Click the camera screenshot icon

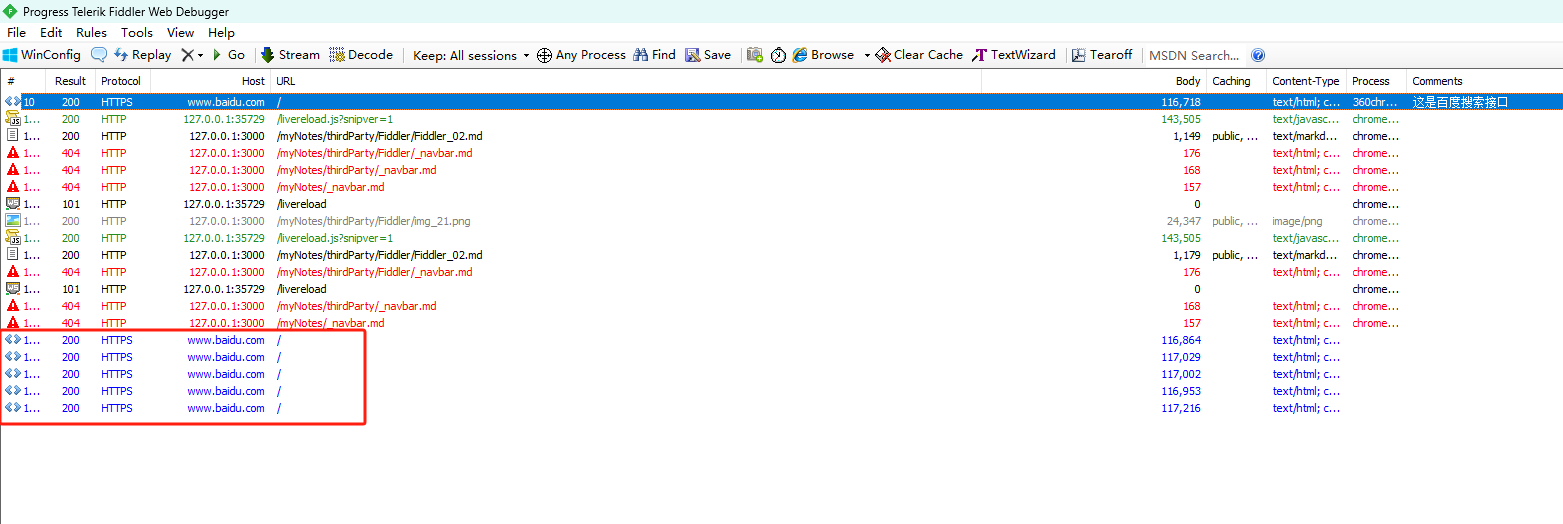755,55
